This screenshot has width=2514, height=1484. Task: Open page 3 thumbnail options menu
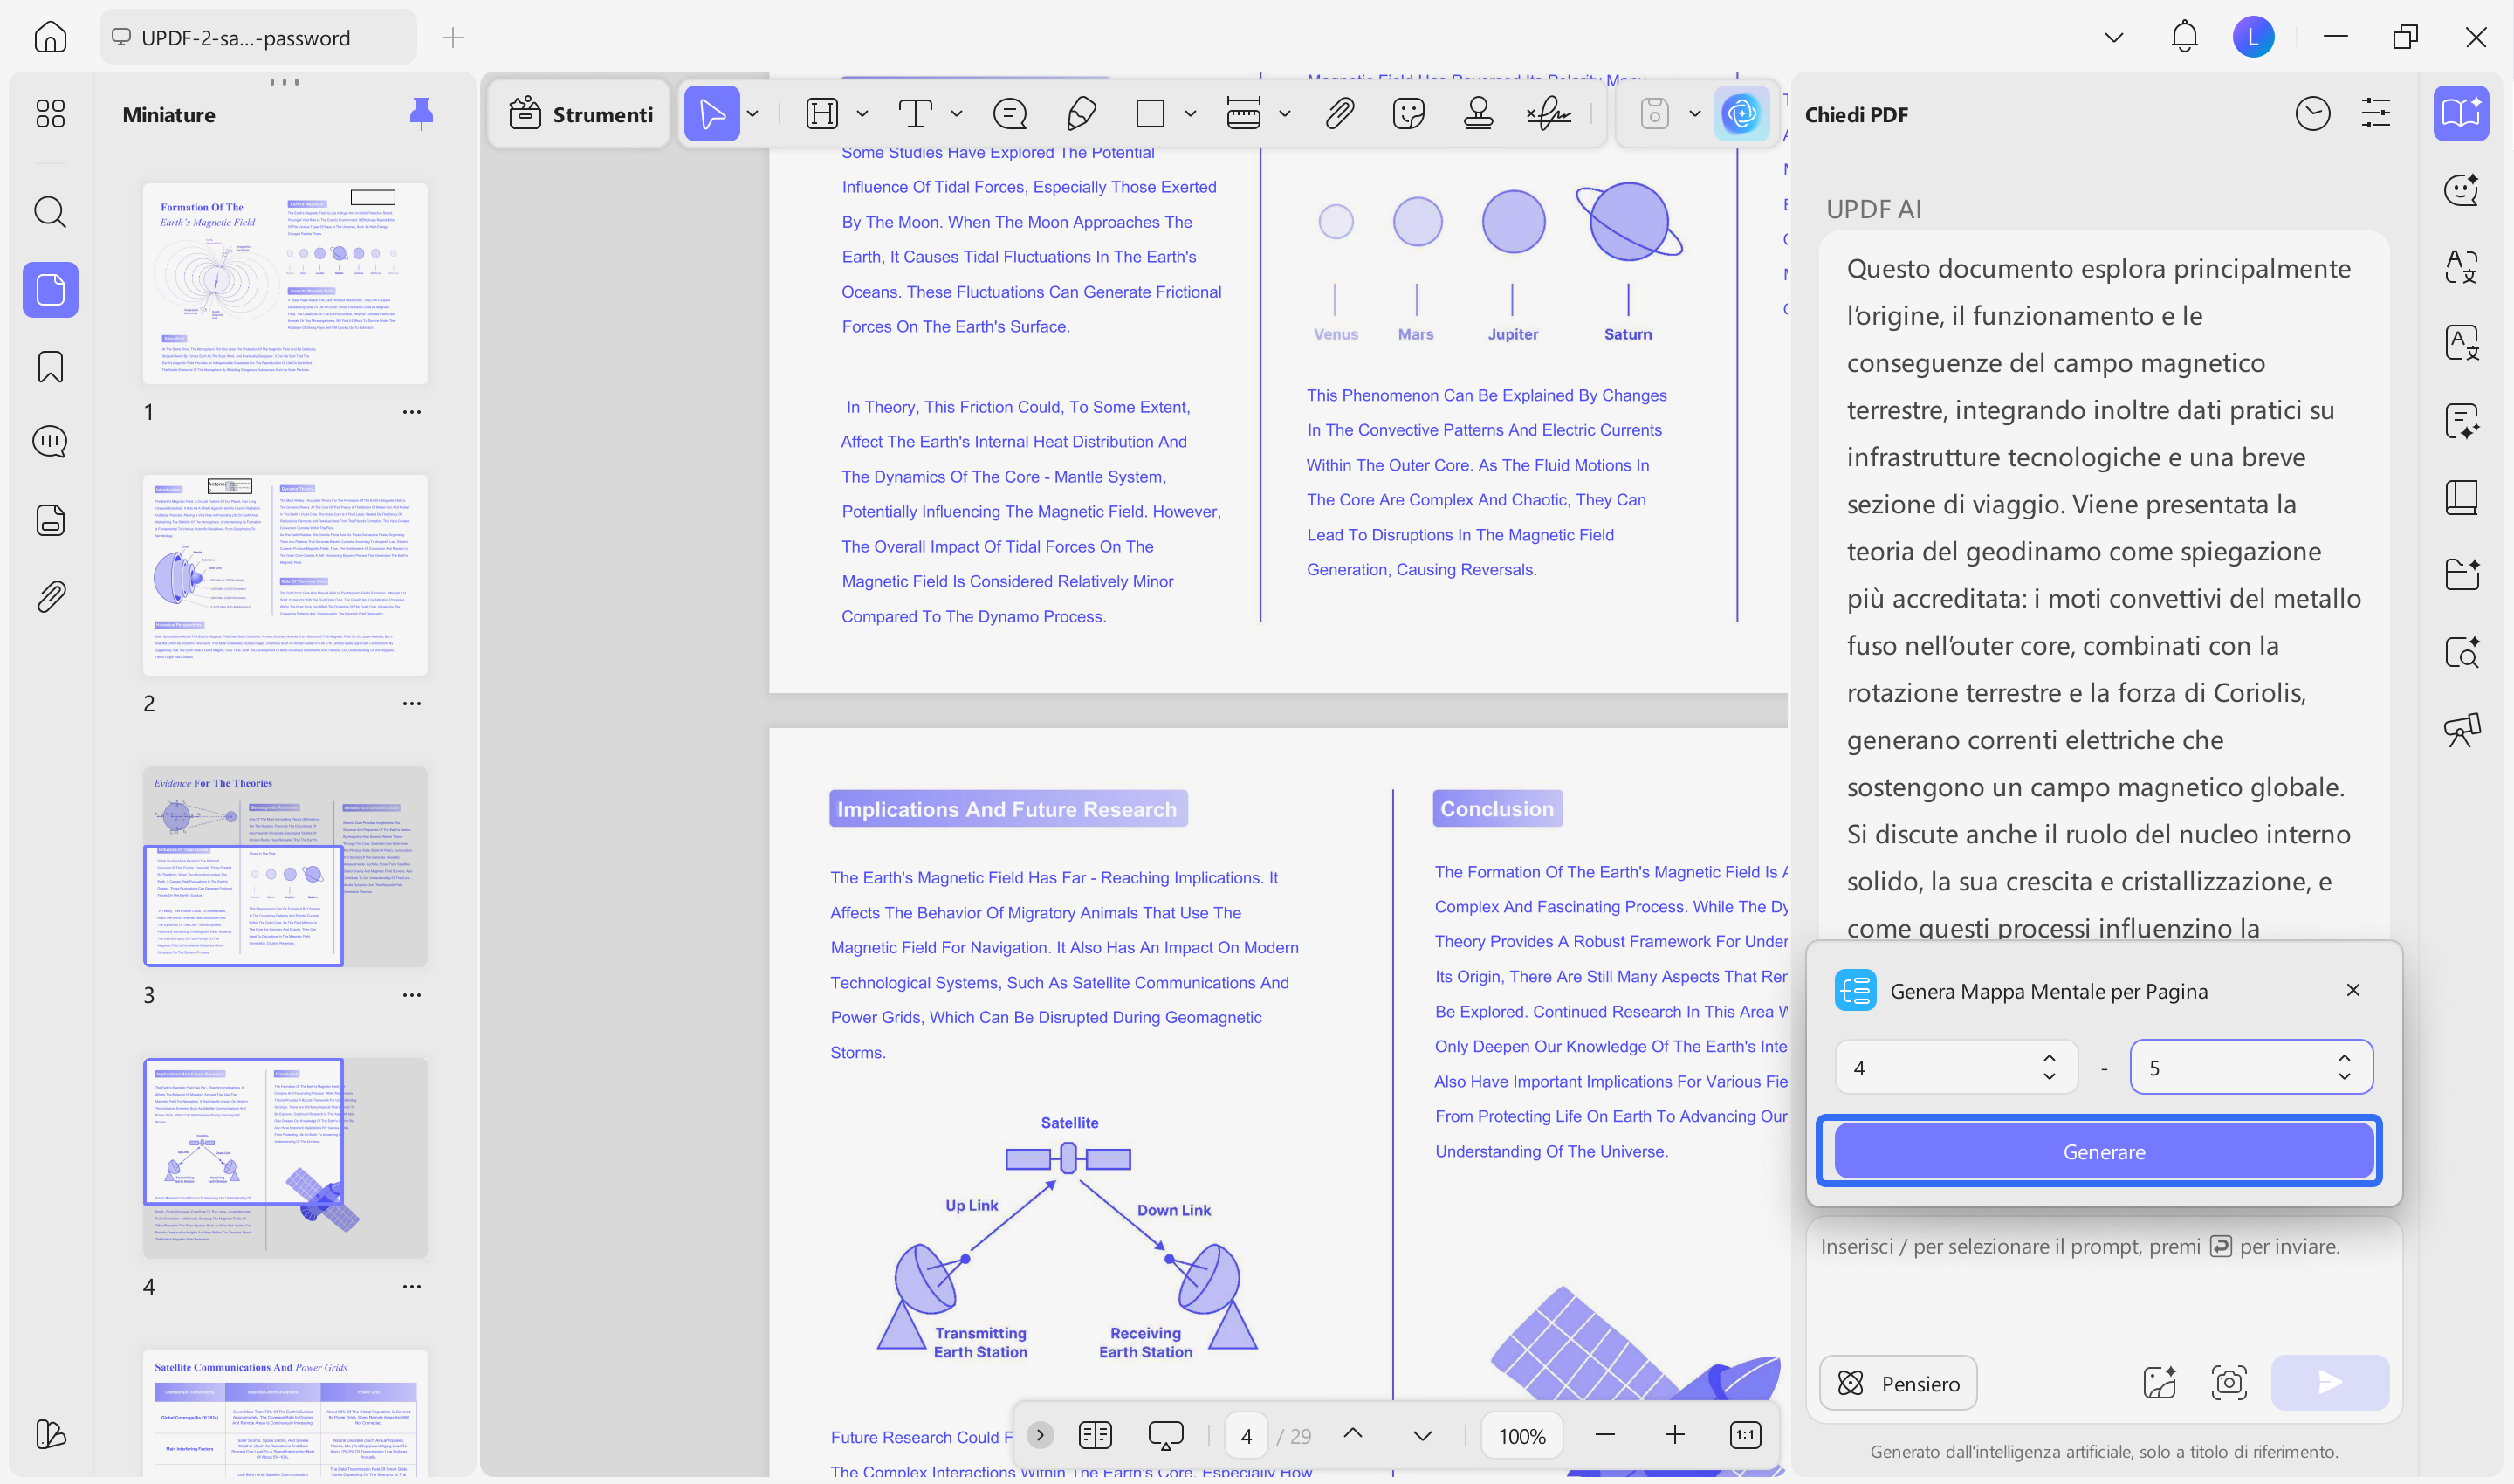[412, 995]
